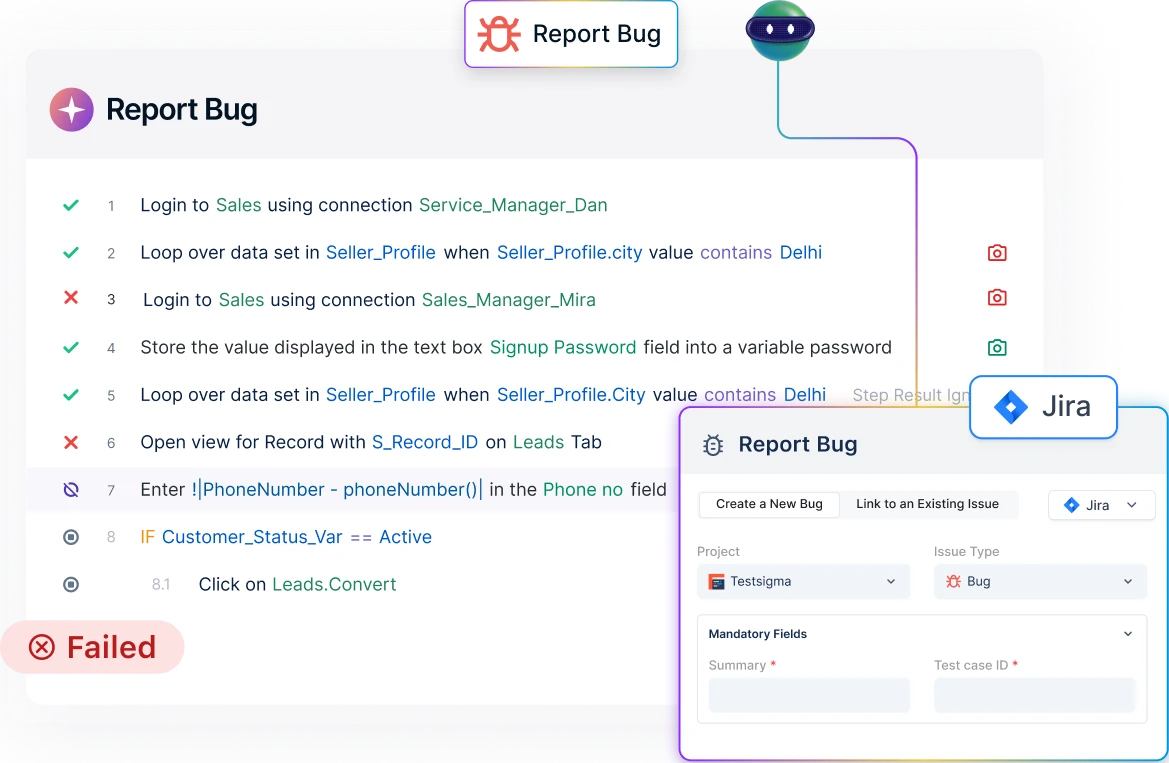Open the screenshot camera icon for step 2
This screenshot has width=1169, height=763.
(x=997, y=253)
